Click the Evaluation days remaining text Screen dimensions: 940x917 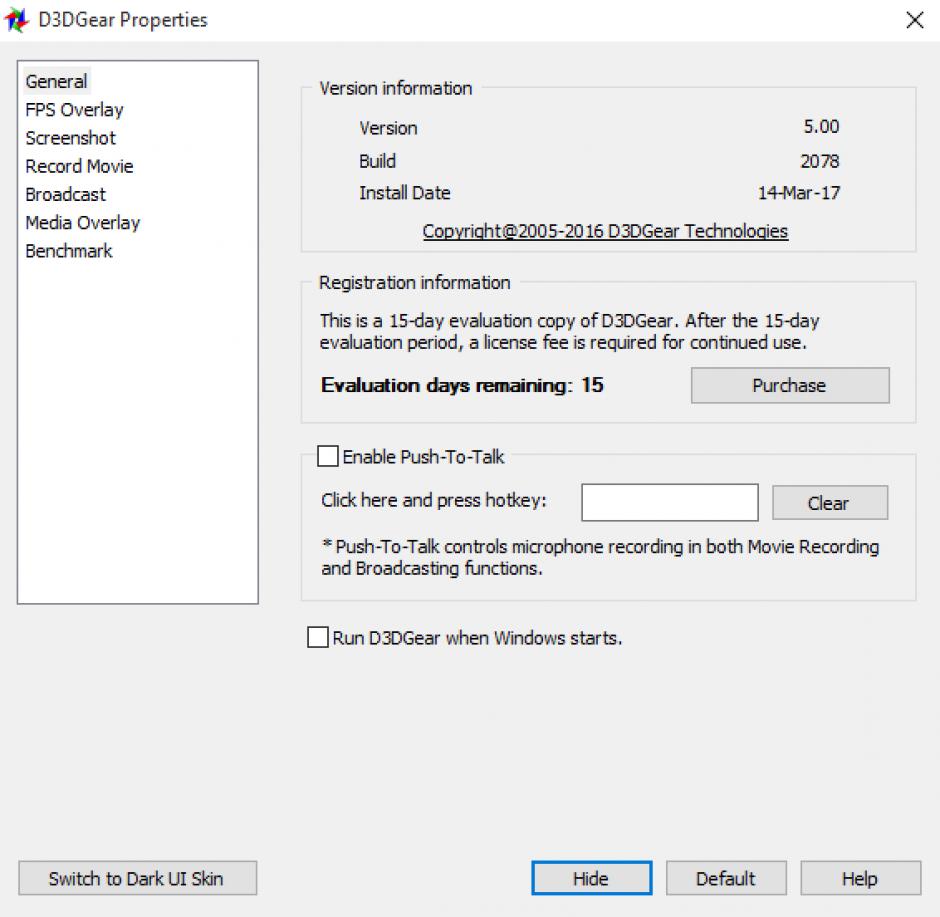click(462, 385)
